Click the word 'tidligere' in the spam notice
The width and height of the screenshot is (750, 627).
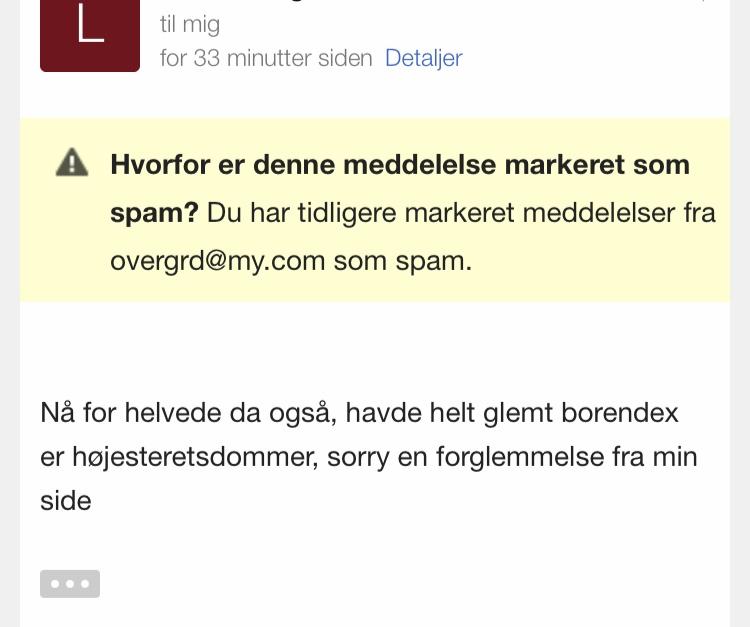click(347, 214)
